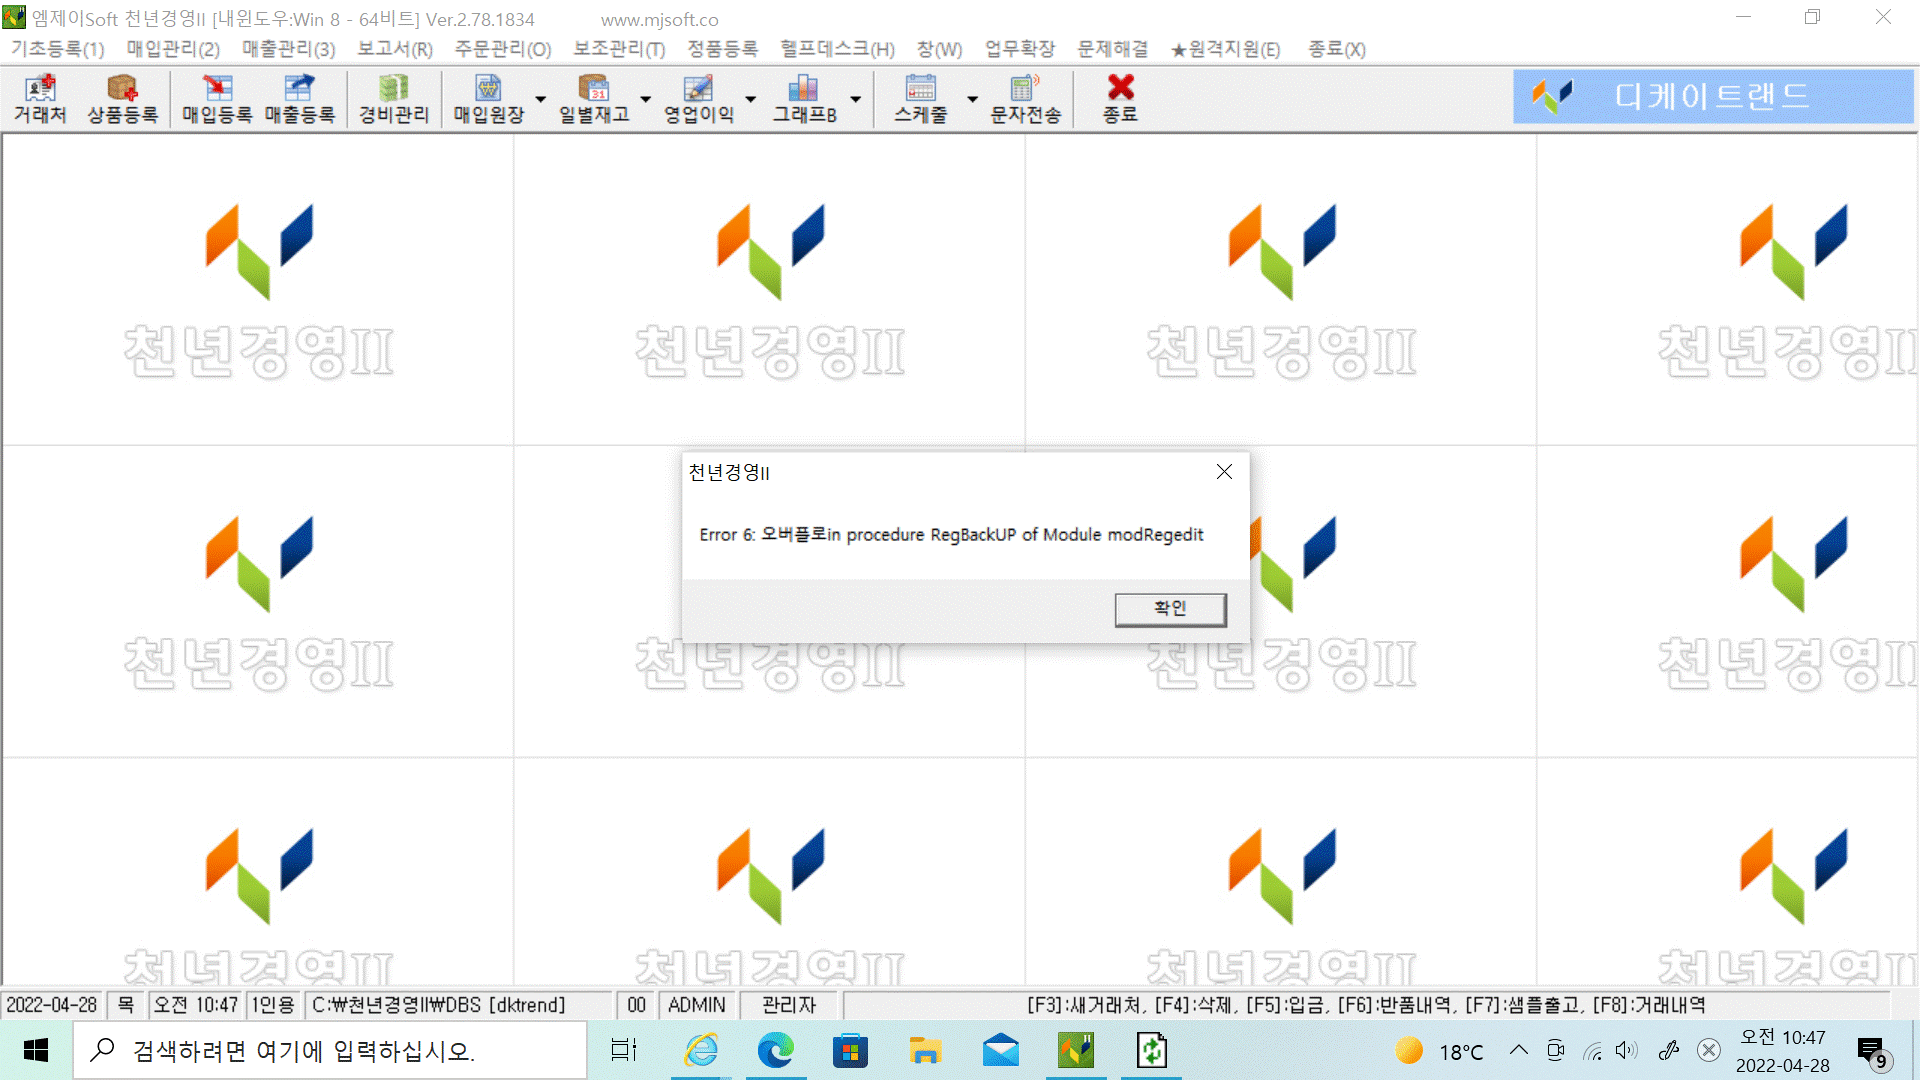1920x1080 pixels.
Task: Close the 천년경영II error dialog
Action: [x=1224, y=472]
